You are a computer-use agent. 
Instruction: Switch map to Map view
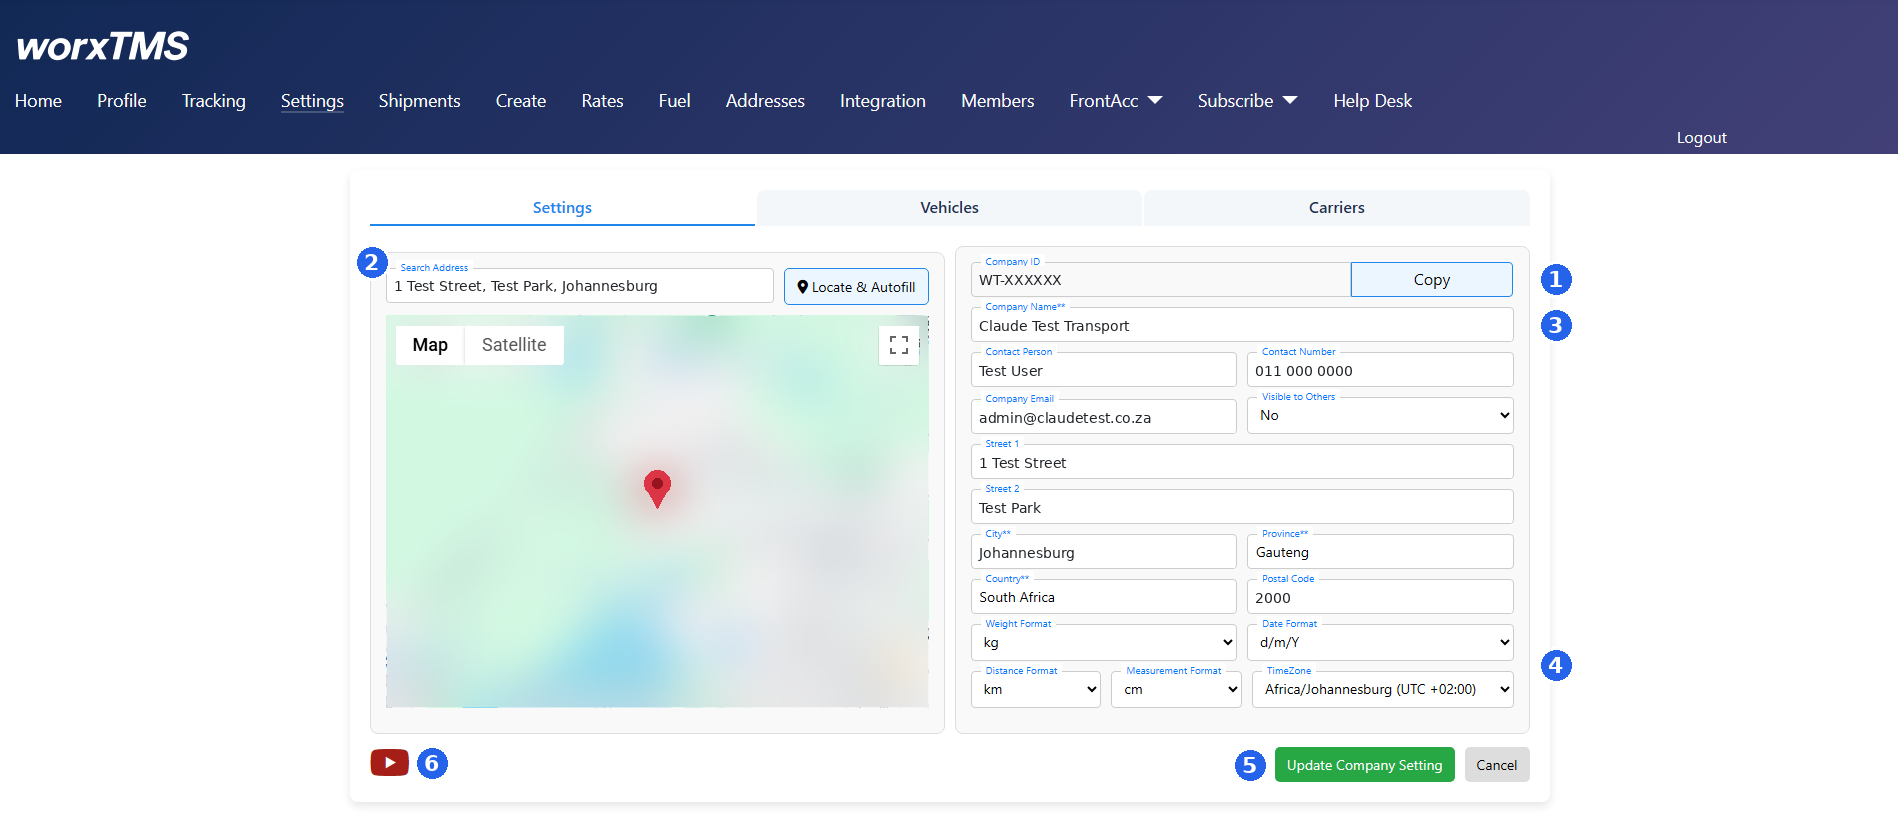click(430, 345)
